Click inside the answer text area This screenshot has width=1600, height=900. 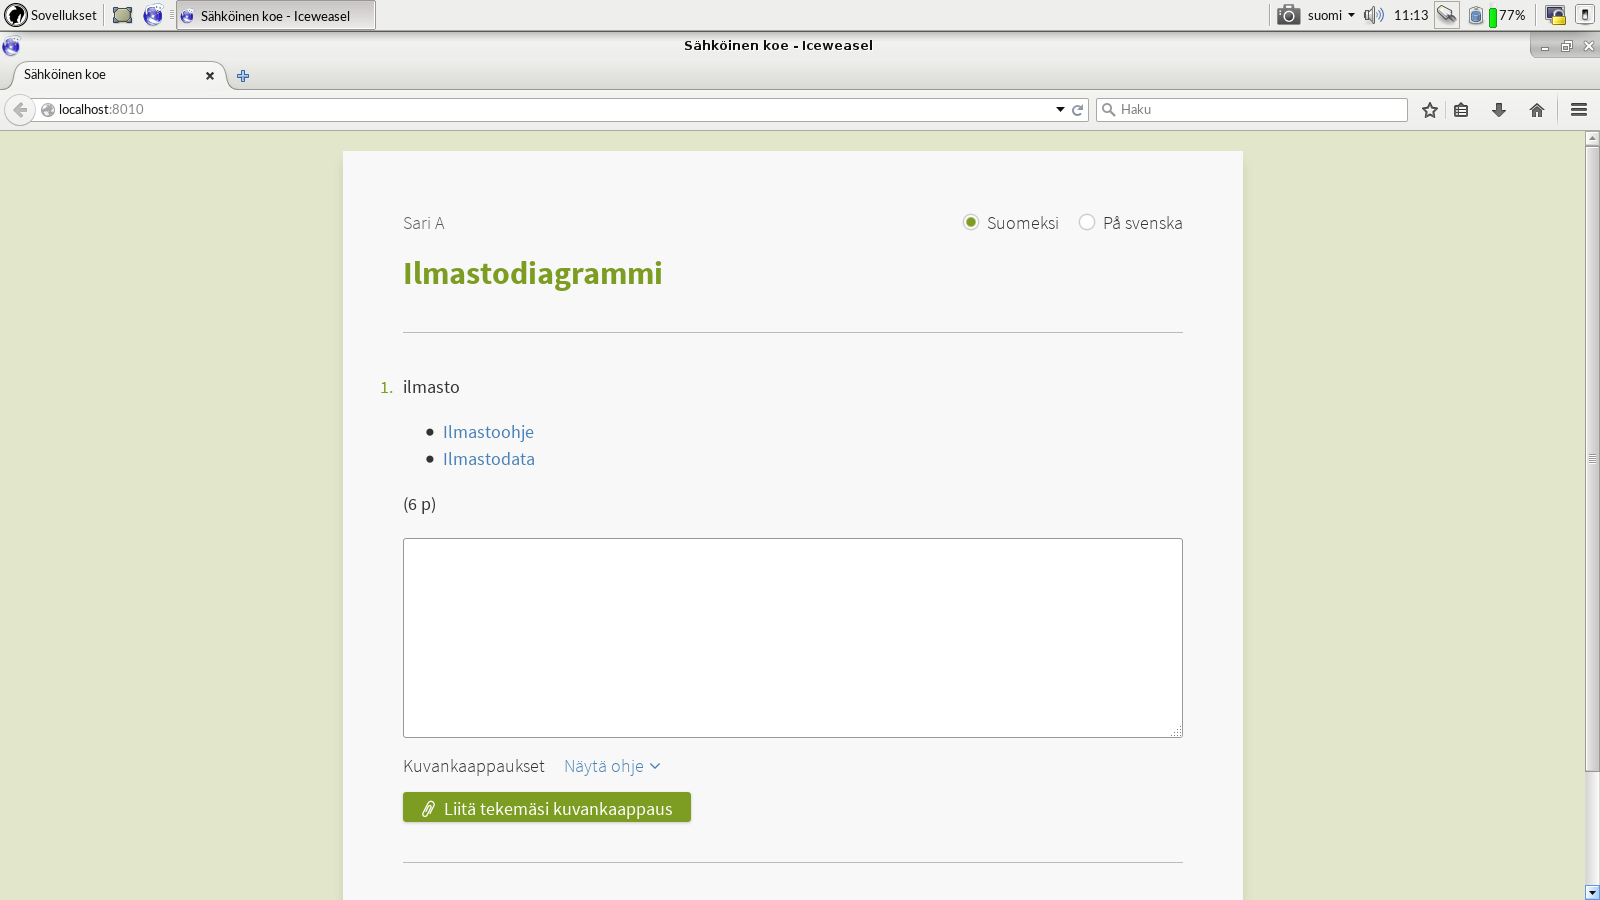[792, 638]
